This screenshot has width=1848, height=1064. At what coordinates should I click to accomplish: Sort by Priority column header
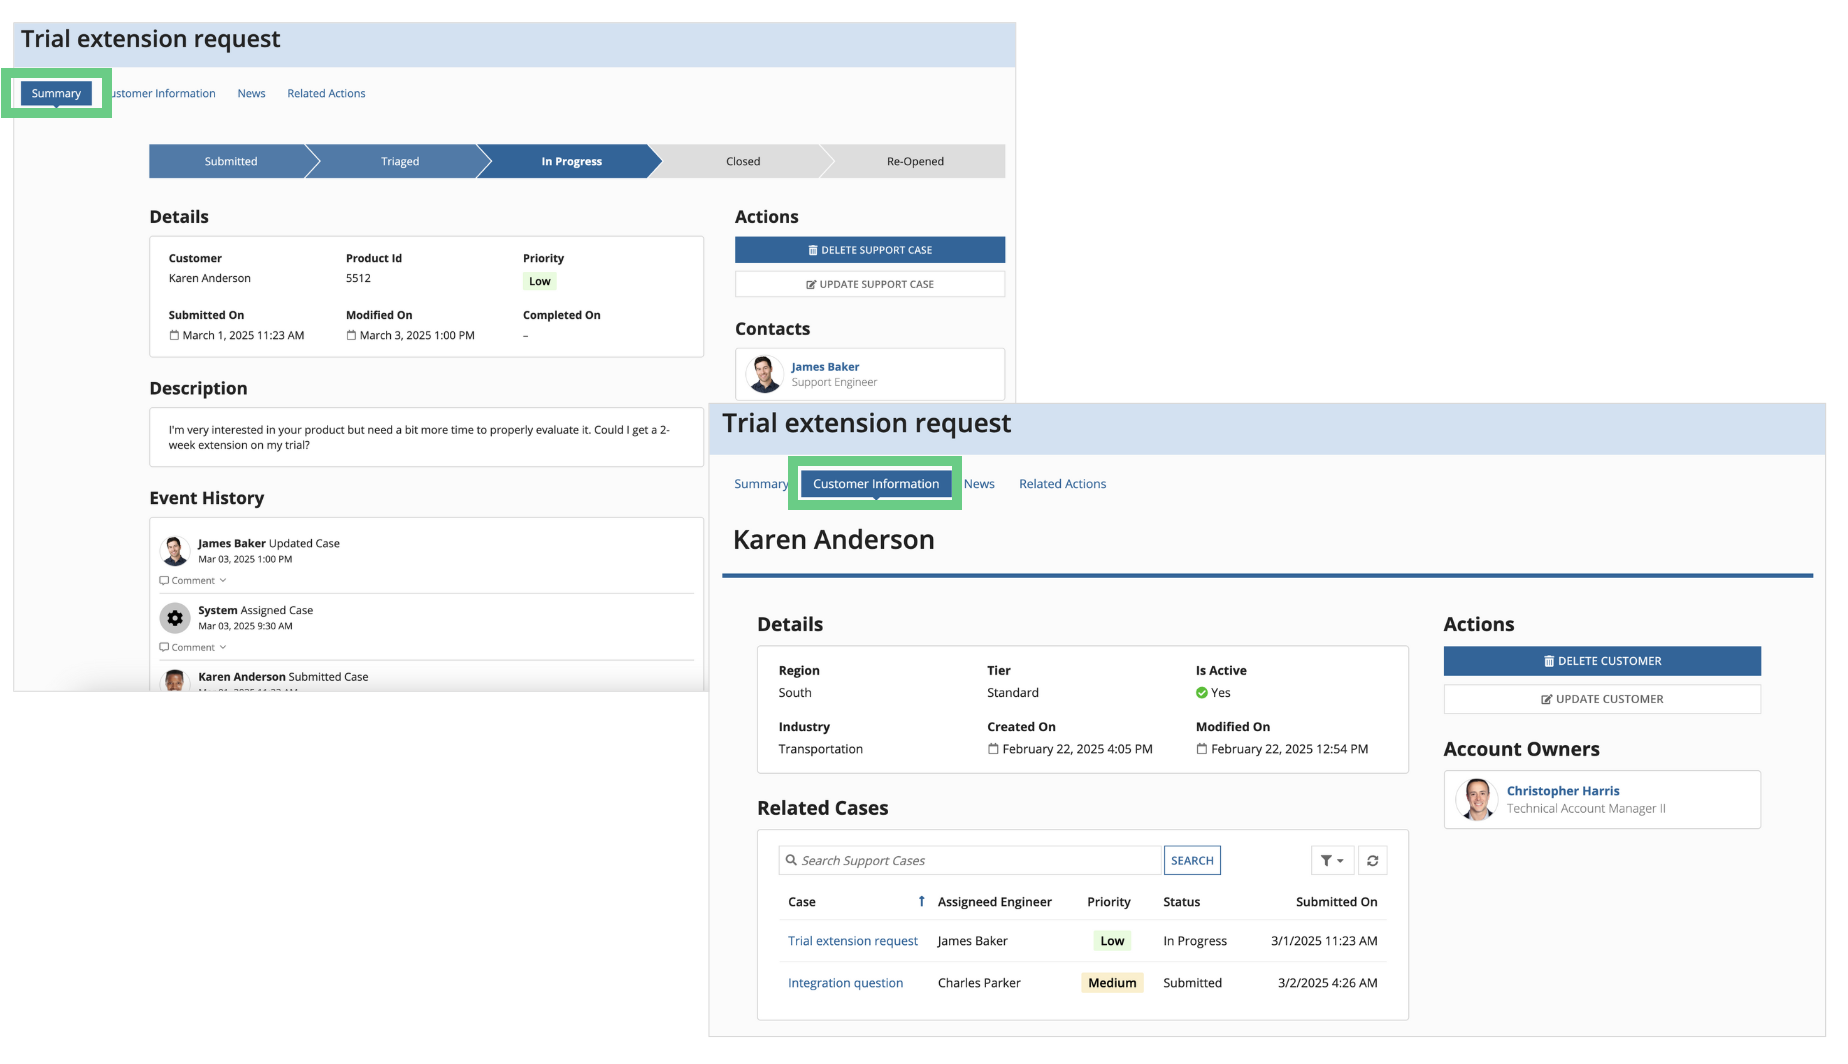pos(1109,902)
